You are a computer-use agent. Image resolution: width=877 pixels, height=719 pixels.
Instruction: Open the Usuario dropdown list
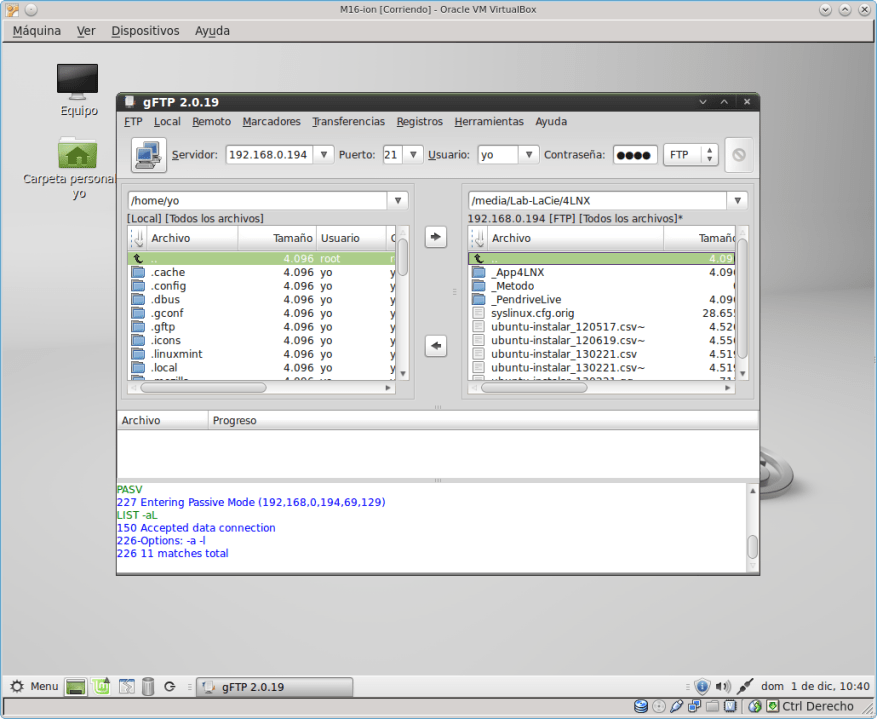click(529, 155)
